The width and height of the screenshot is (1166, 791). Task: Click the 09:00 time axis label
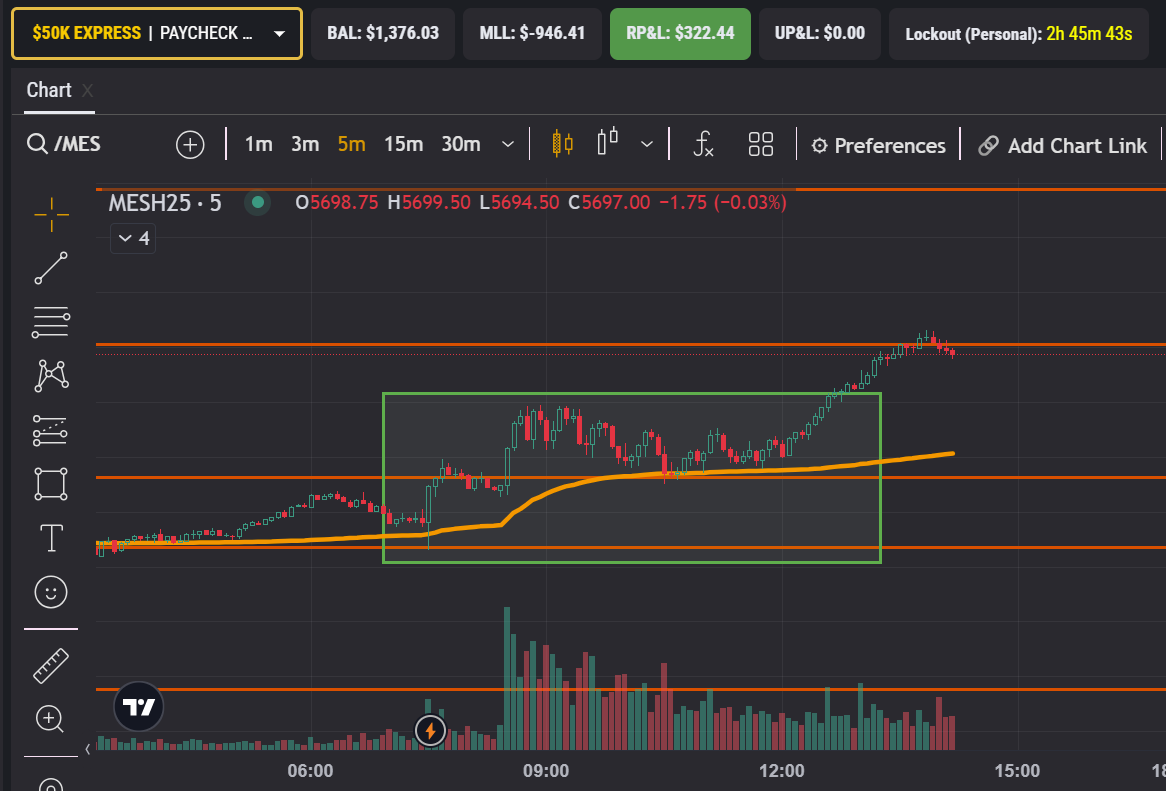[546, 771]
